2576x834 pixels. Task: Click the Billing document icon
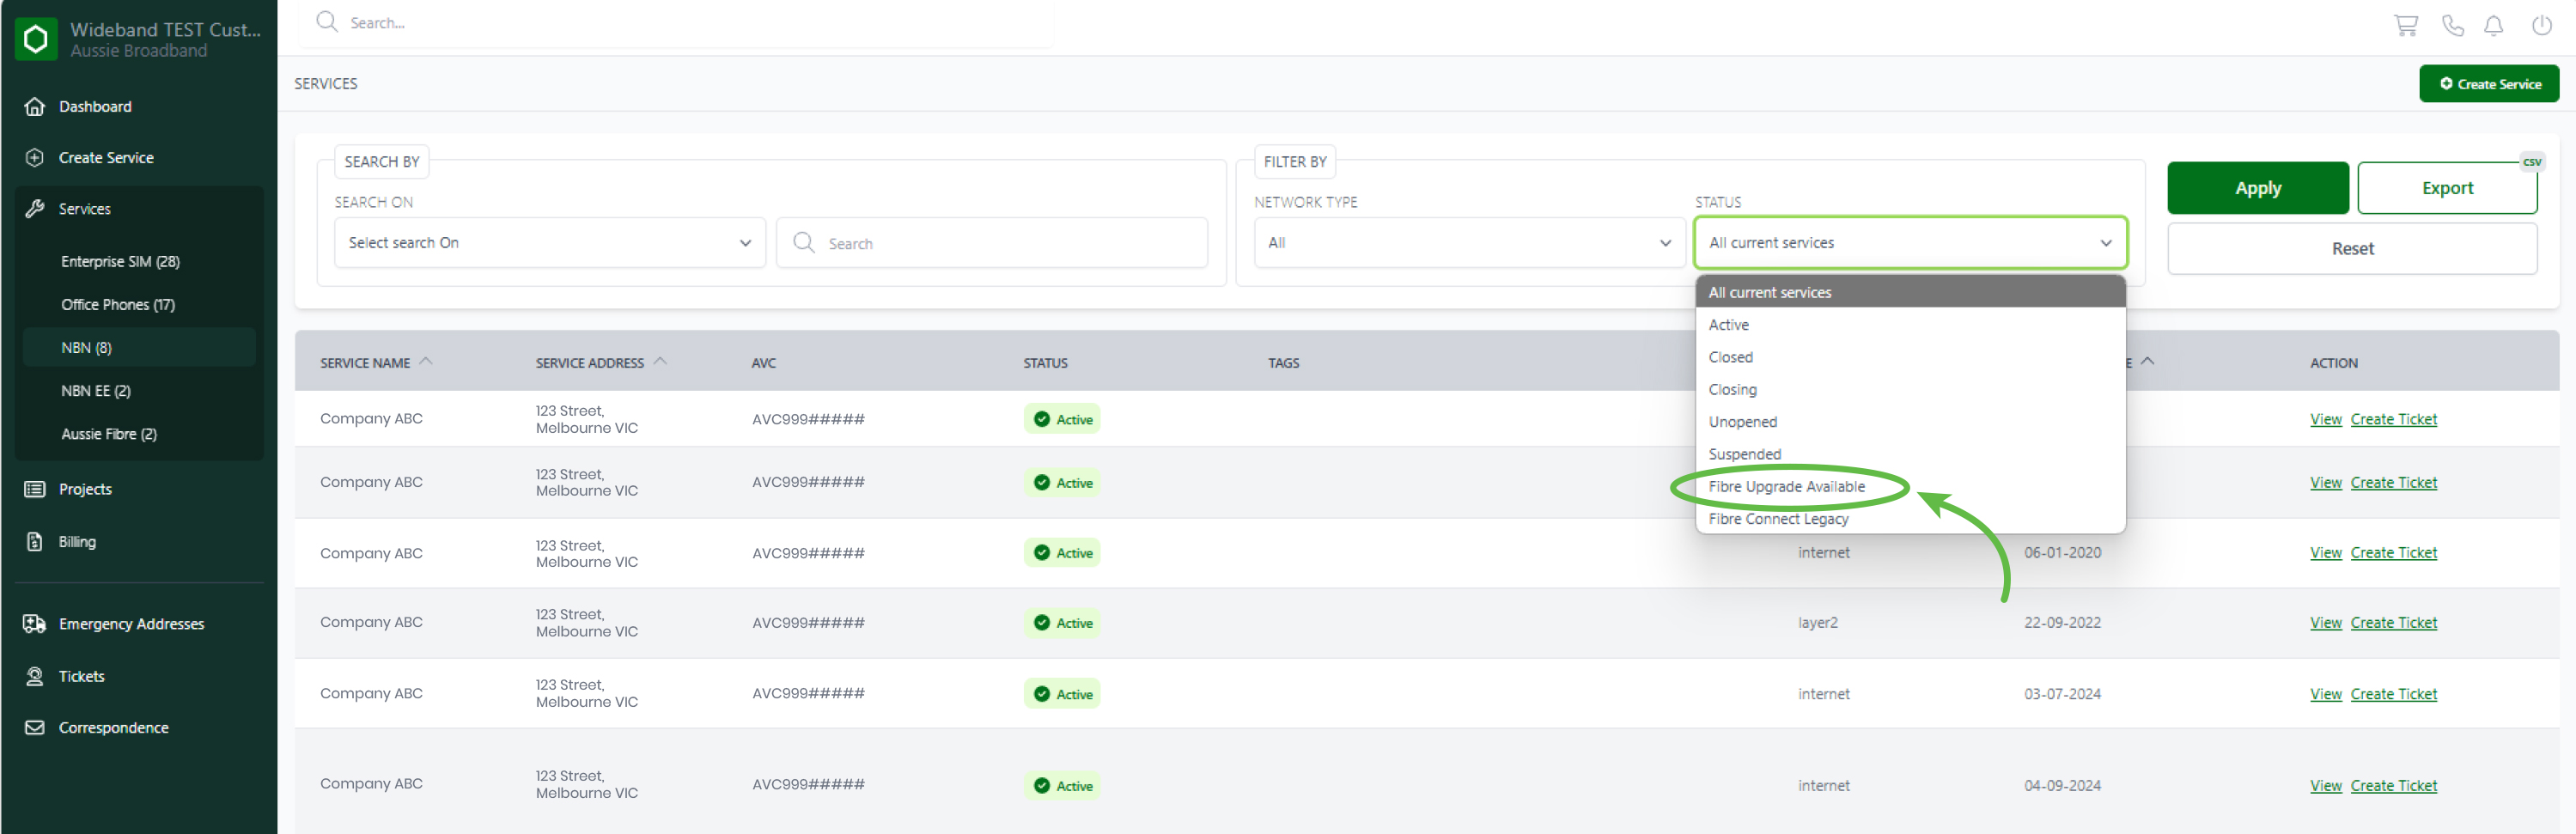[x=35, y=542]
